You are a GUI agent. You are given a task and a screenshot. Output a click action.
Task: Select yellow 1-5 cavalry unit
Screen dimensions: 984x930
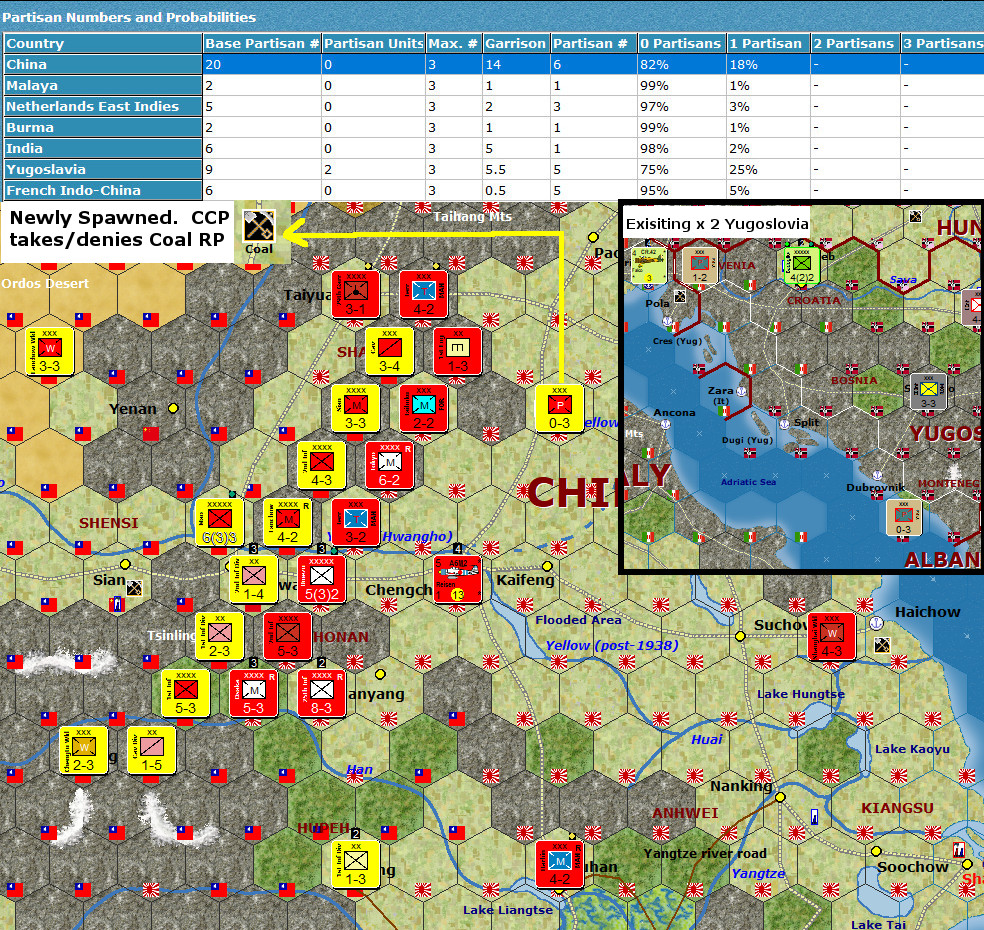151,750
